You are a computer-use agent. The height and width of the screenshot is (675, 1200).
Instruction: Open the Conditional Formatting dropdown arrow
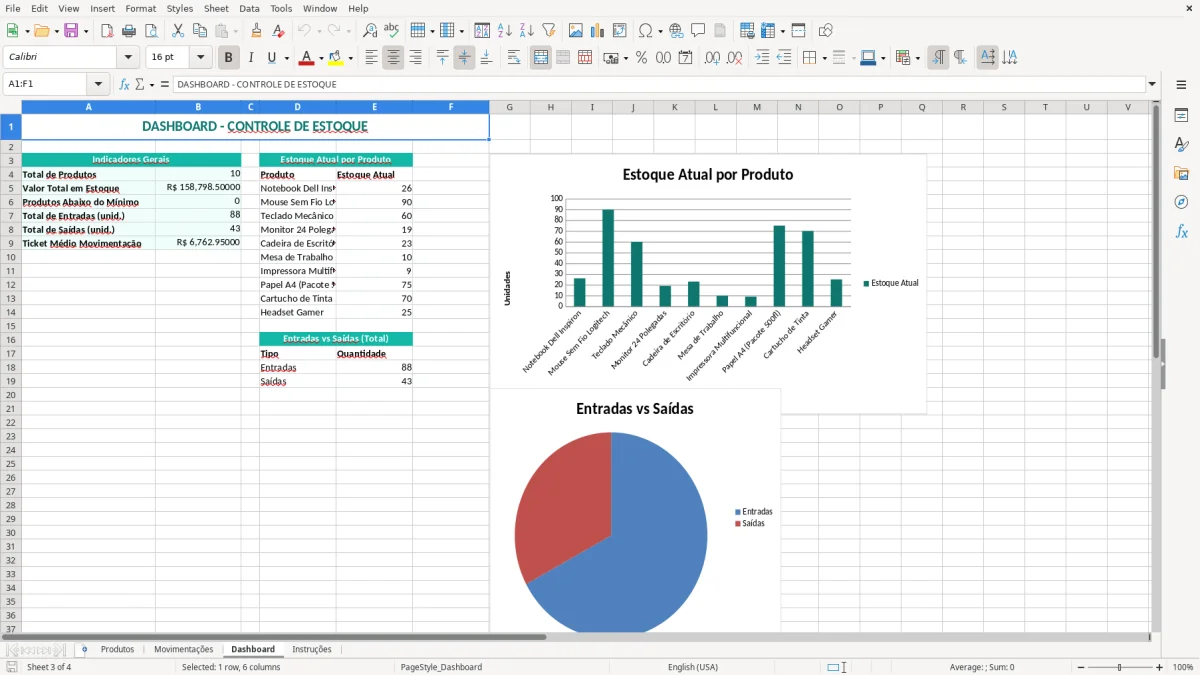[x=918, y=58]
